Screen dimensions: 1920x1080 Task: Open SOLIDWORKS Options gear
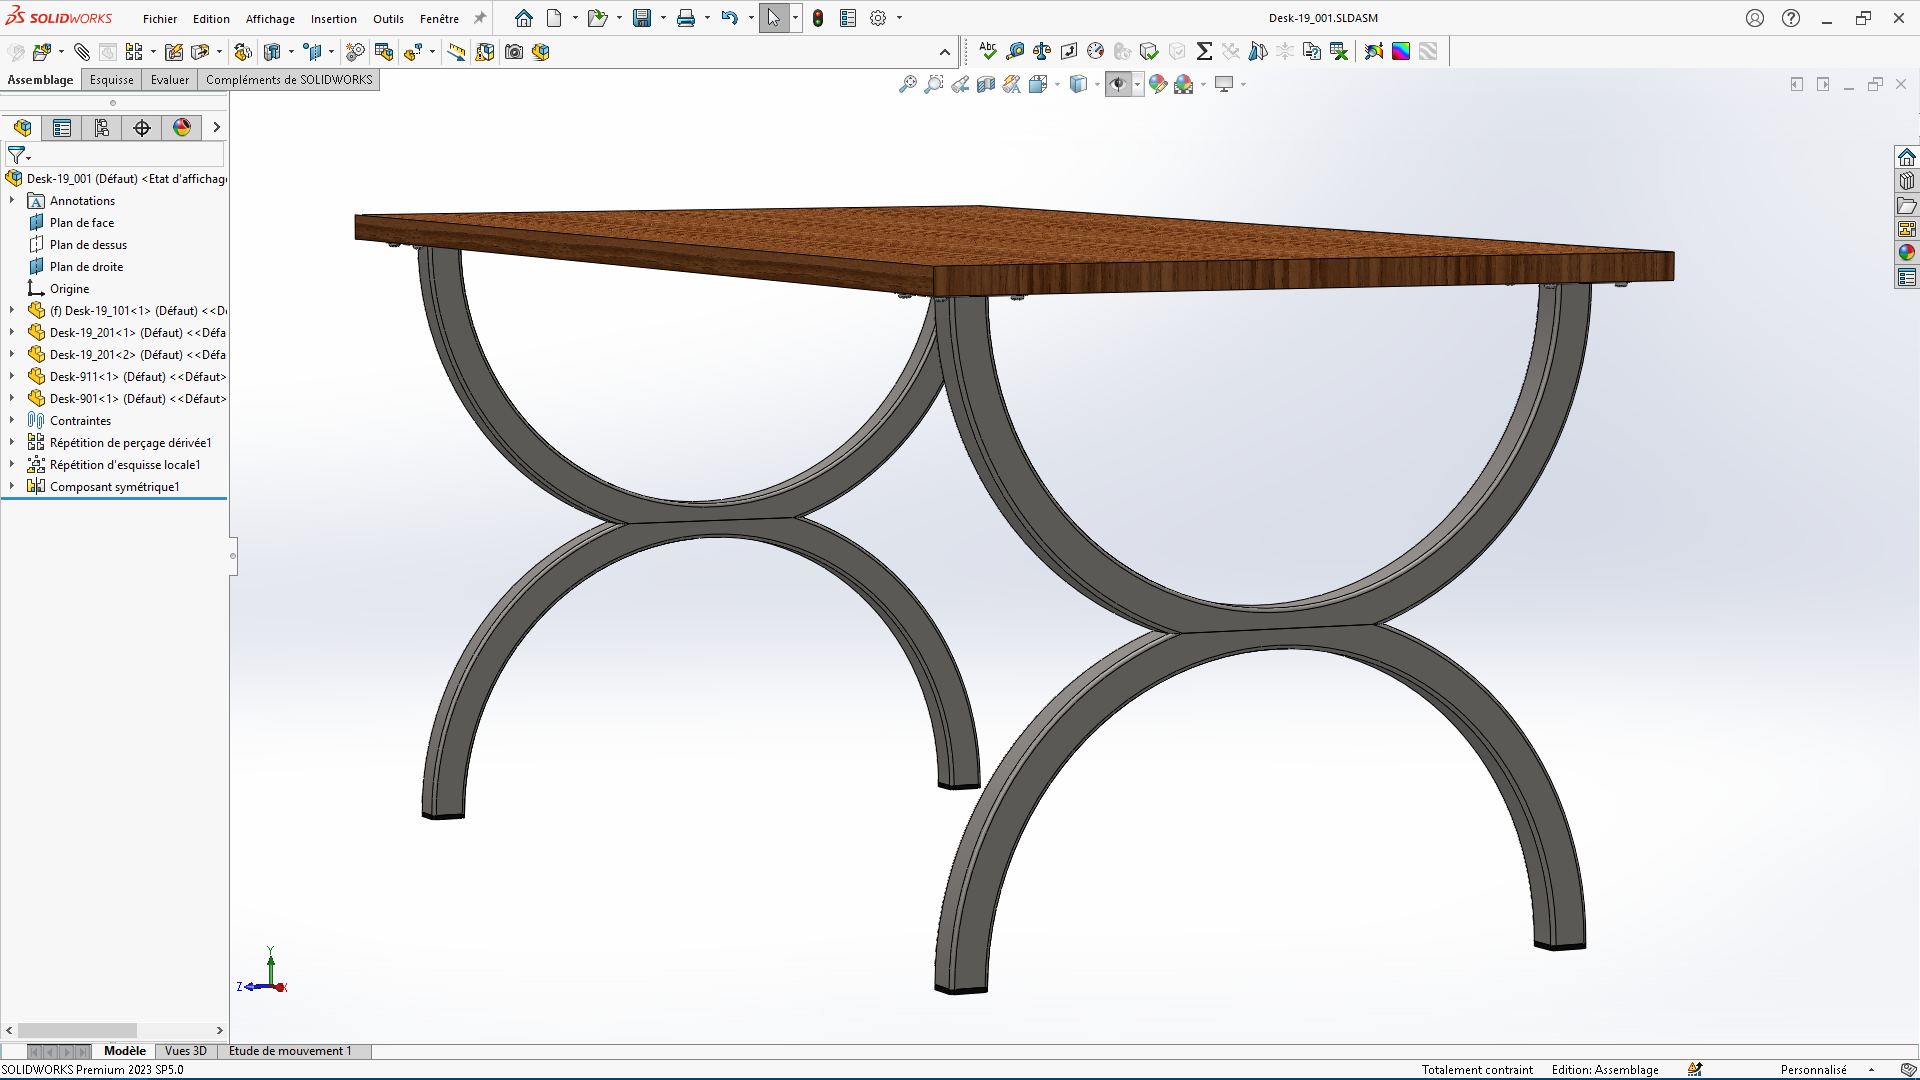pos(878,18)
